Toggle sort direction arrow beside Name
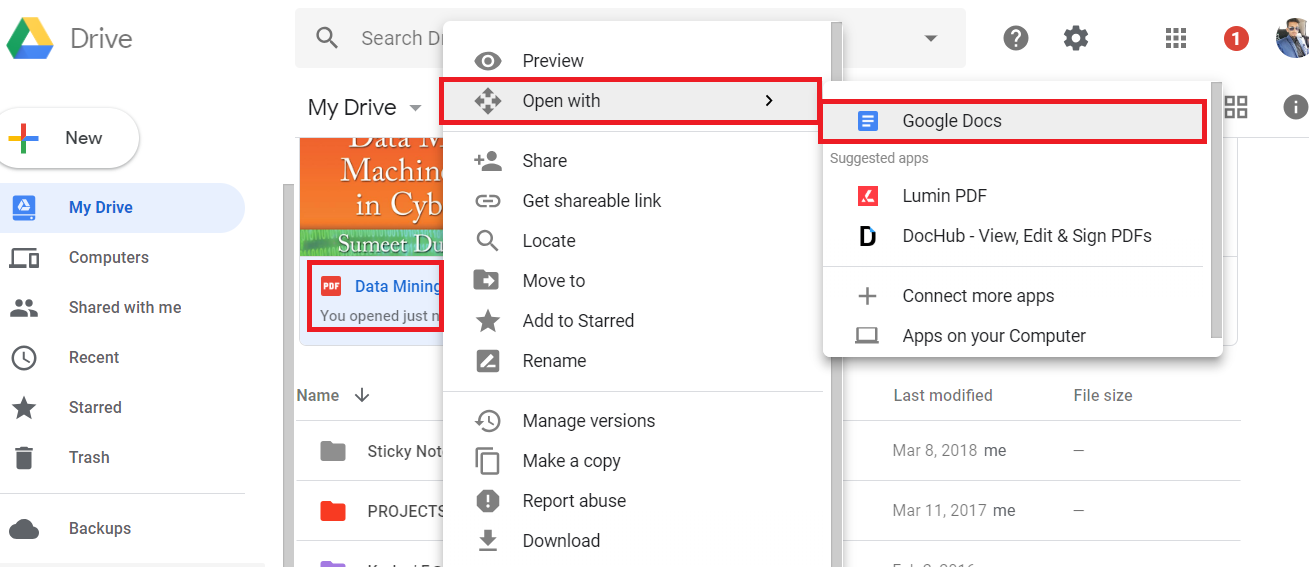The width and height of the screenshot is (1309, 571). point(362,395)
